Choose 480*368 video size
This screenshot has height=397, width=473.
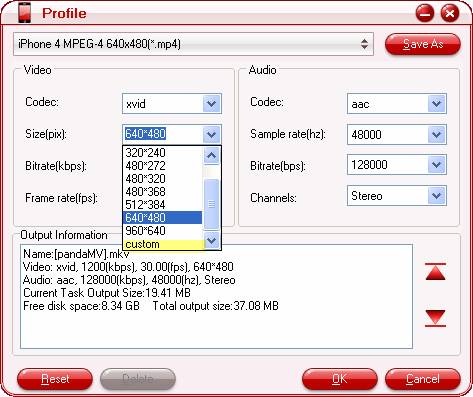(x=163, y=192)
